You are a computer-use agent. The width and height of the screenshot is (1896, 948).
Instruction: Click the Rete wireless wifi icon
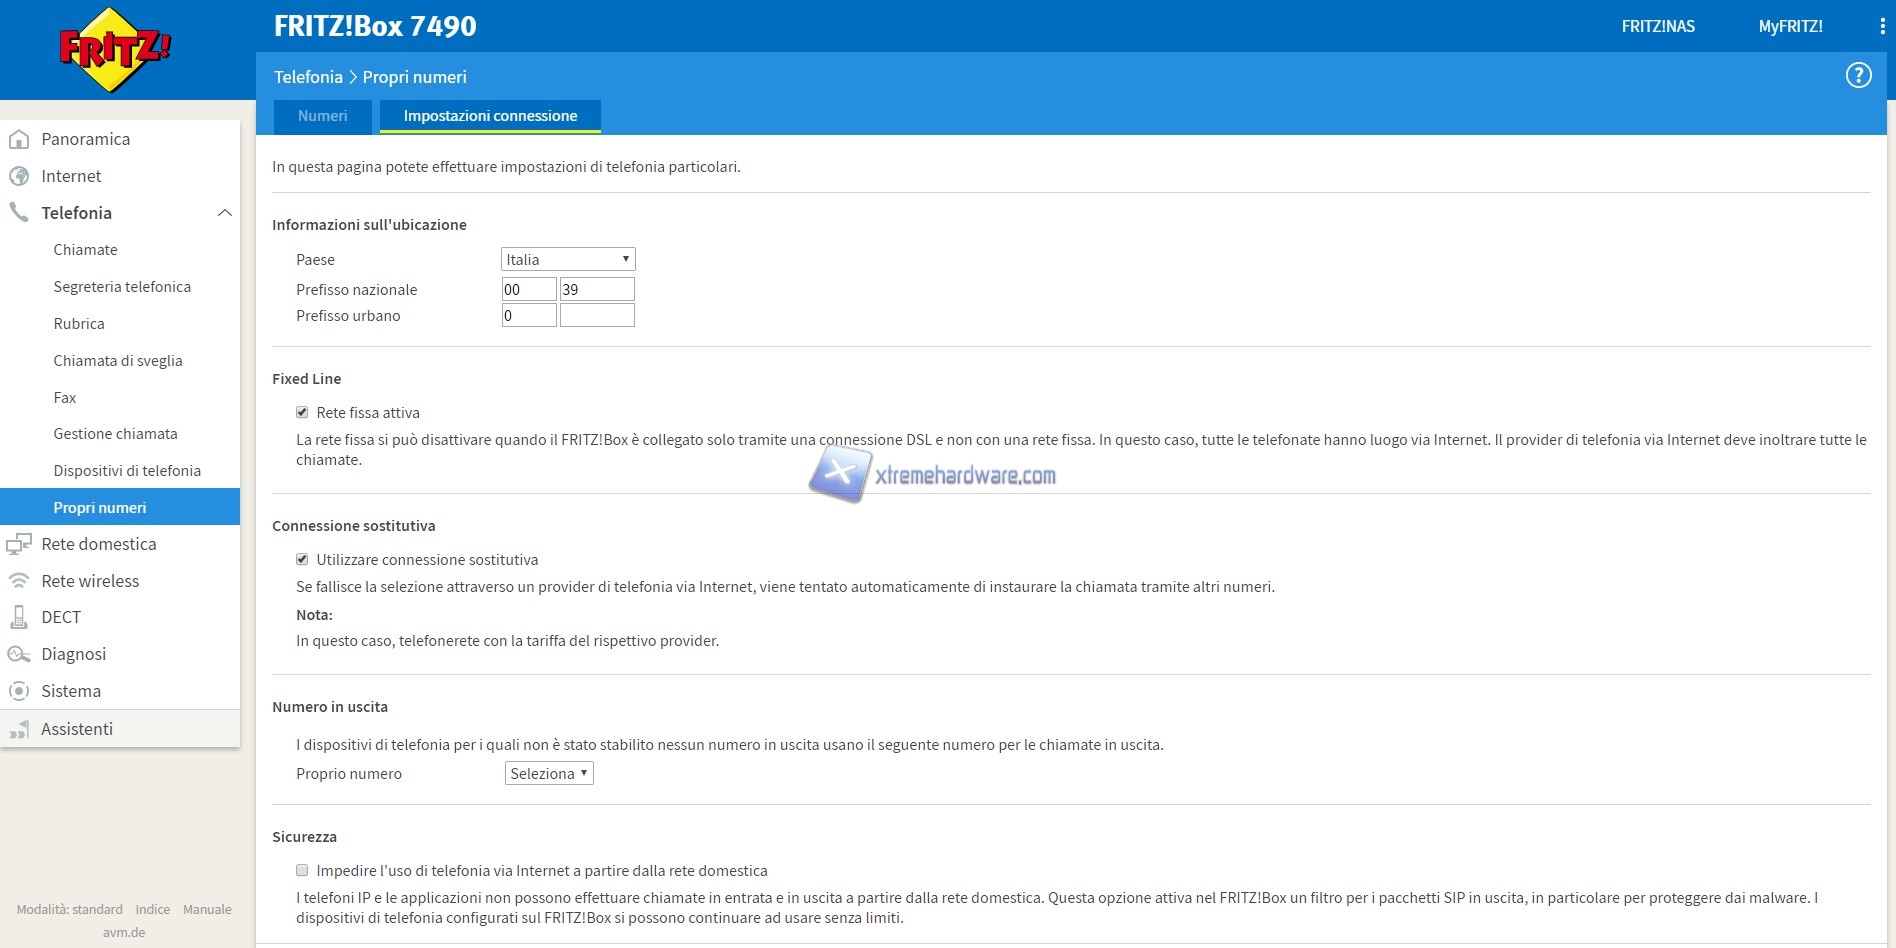[19, 581]
